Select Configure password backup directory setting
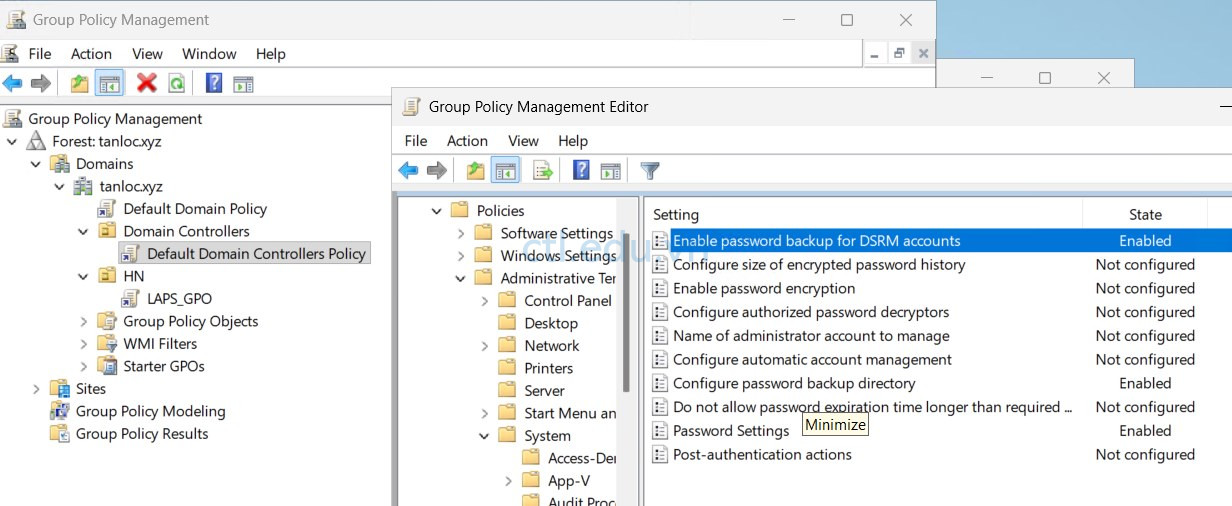The width and height of the screenshot is (1232, 506). (940, 383)
